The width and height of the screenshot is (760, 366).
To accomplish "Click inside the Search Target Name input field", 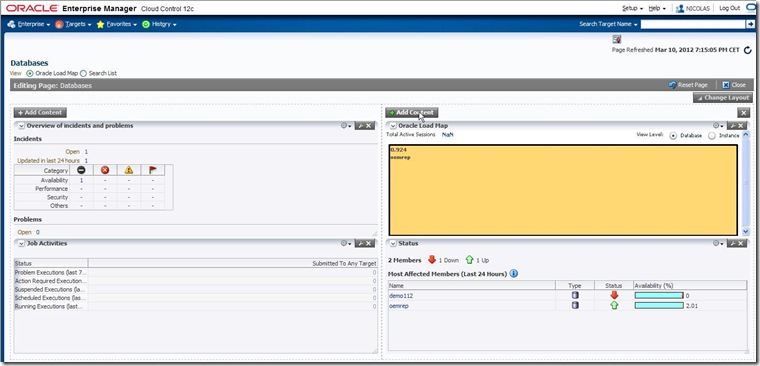I will coord(693,24).
